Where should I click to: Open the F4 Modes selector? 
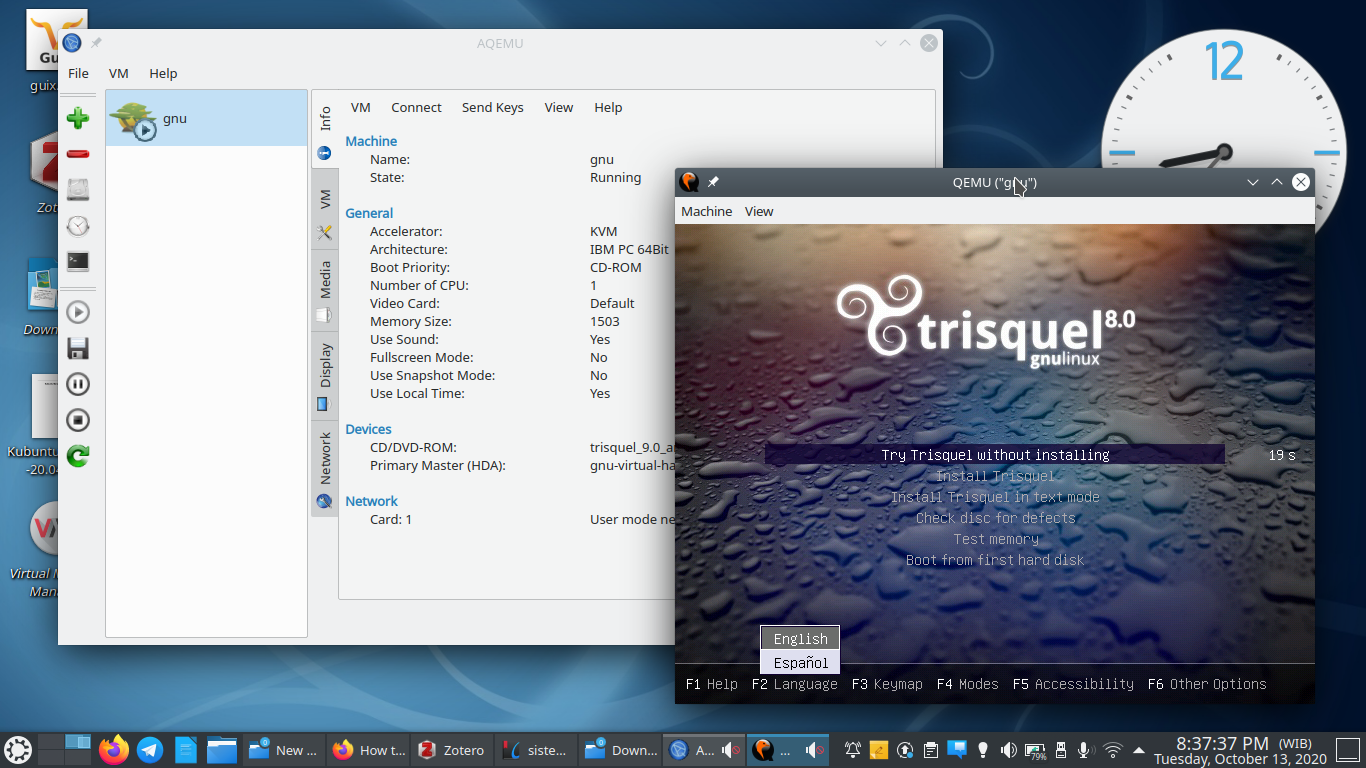click(x=968, y=684)
